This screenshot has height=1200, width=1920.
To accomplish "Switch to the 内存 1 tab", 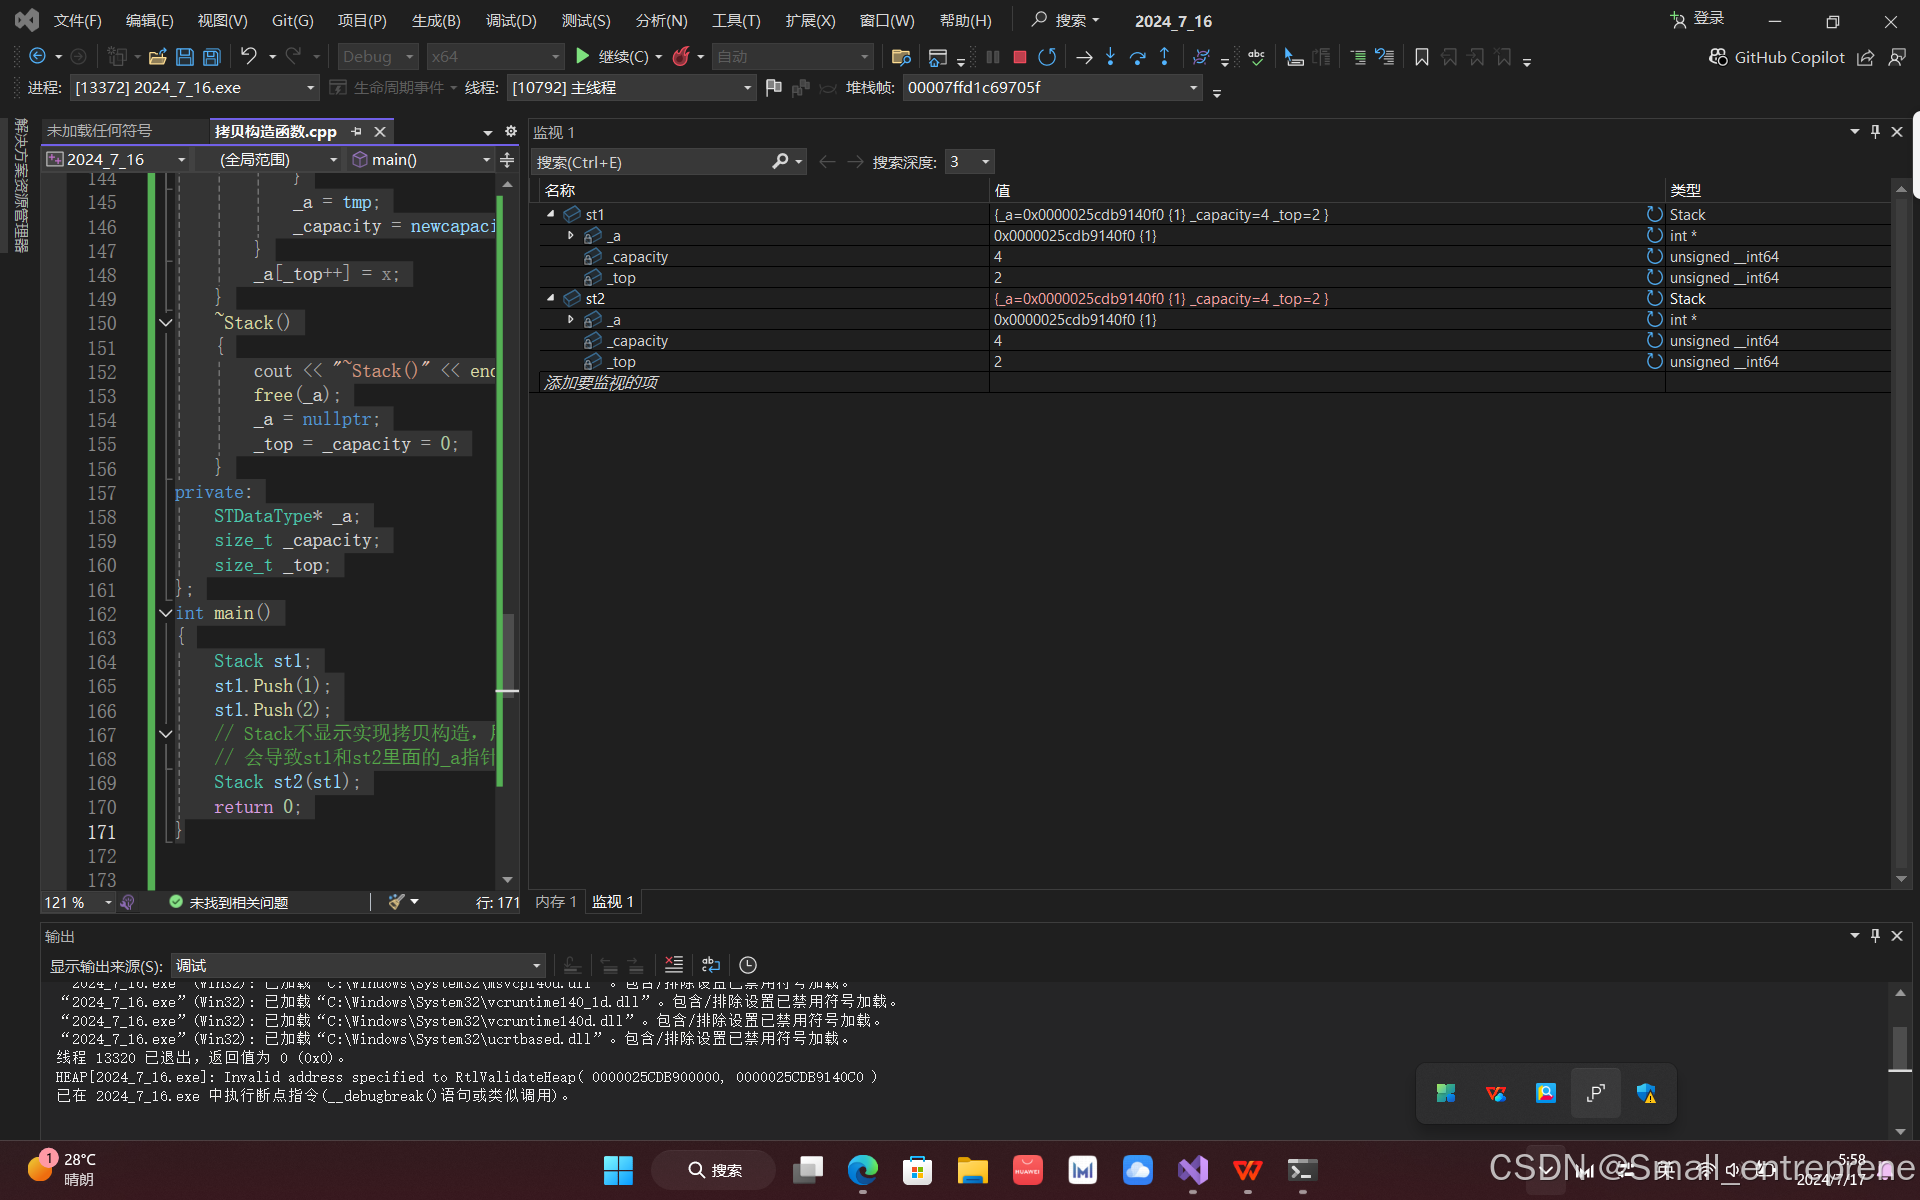I will [x=556, y=902].
